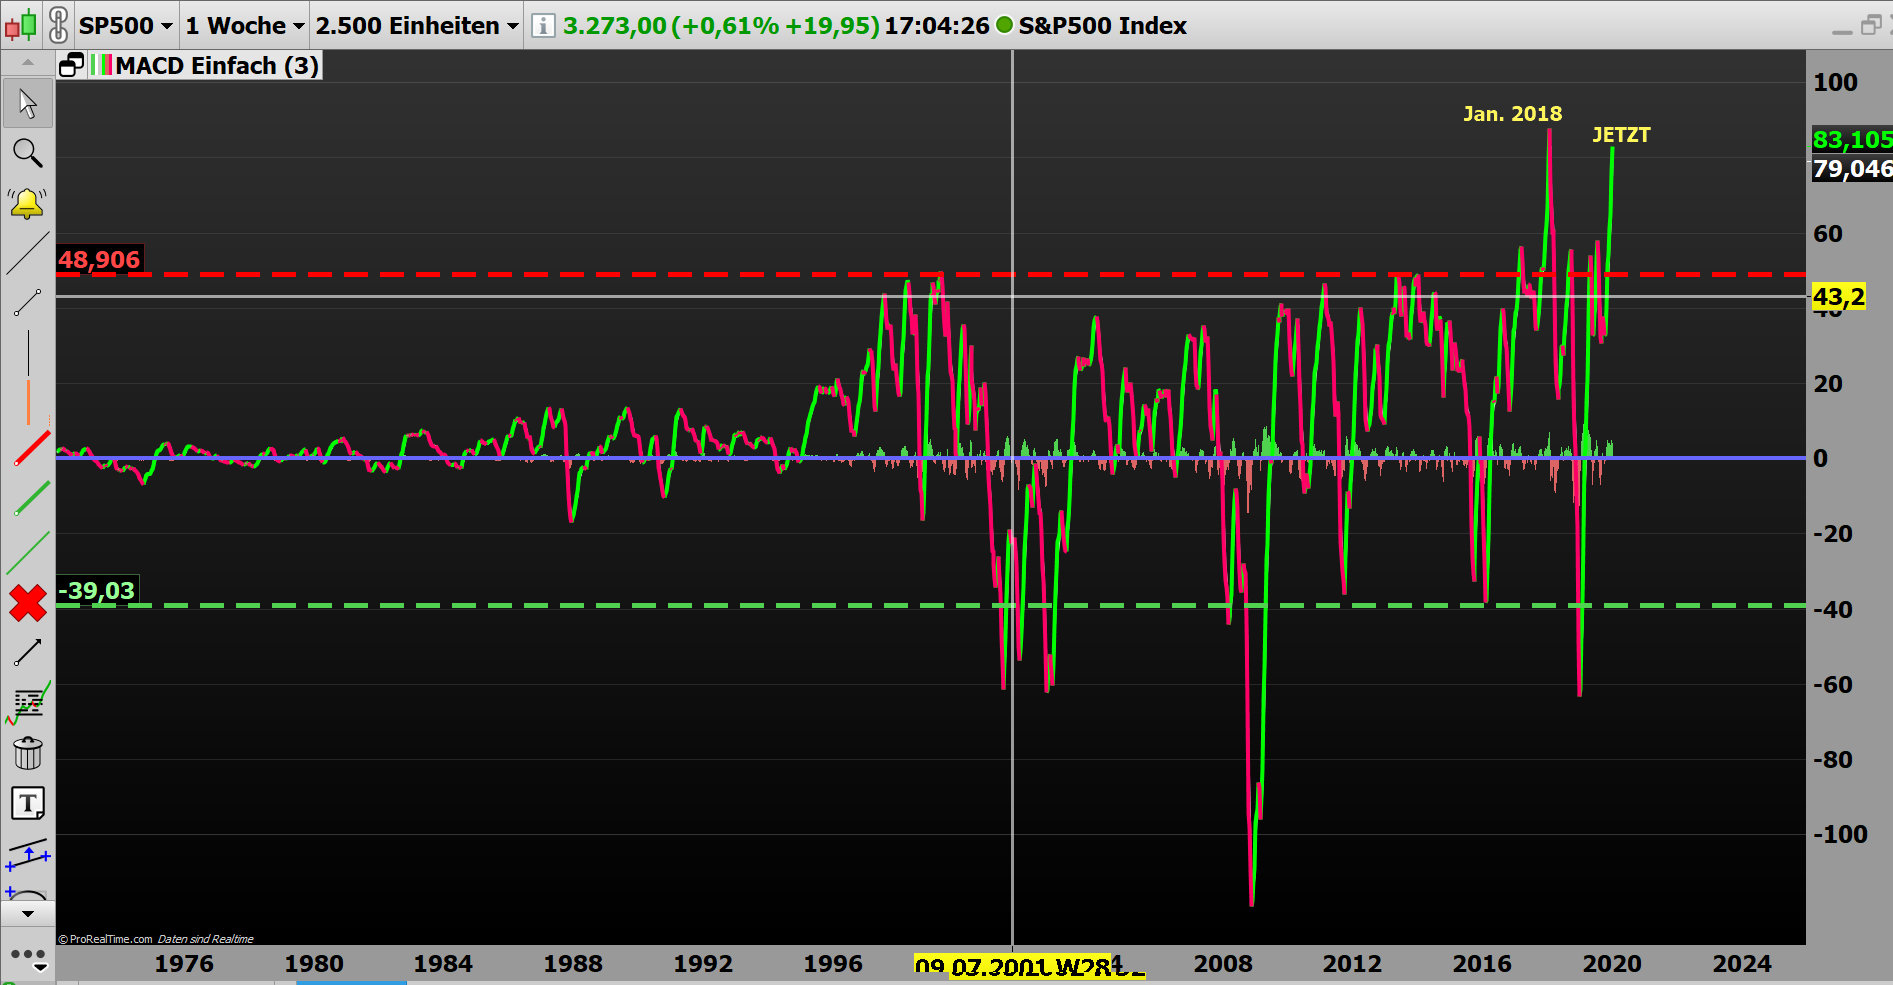Screen dimensions: 1893x985
Task: Click the MACD Einfach (3) indicator label
Action: click(215, 66)
